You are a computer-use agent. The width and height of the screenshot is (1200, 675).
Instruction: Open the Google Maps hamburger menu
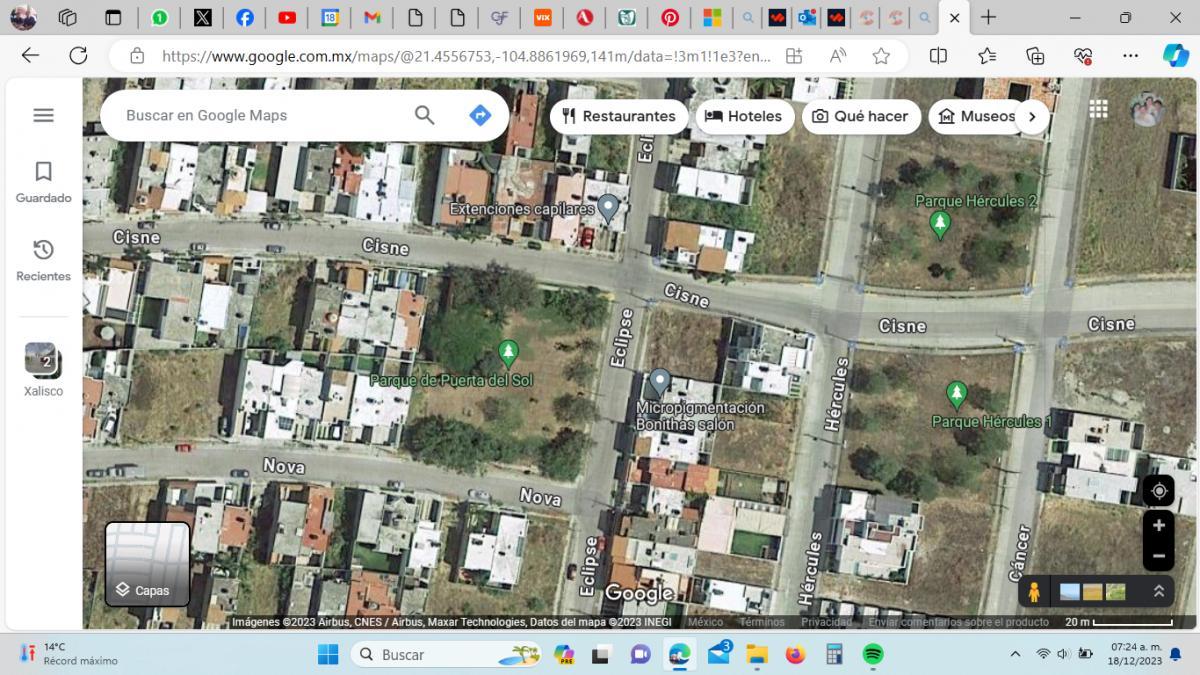coord(43,115)
